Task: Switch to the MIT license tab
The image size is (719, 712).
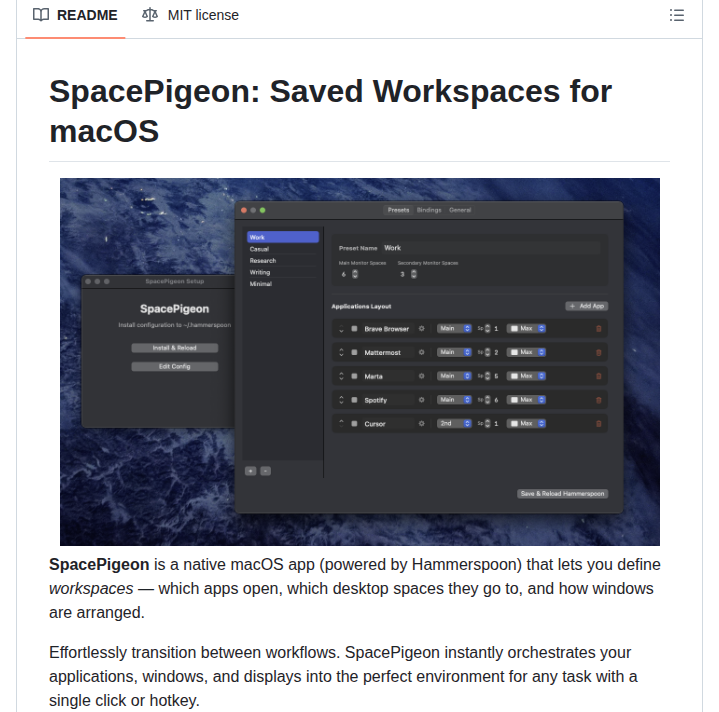Action: pos(190,15)
